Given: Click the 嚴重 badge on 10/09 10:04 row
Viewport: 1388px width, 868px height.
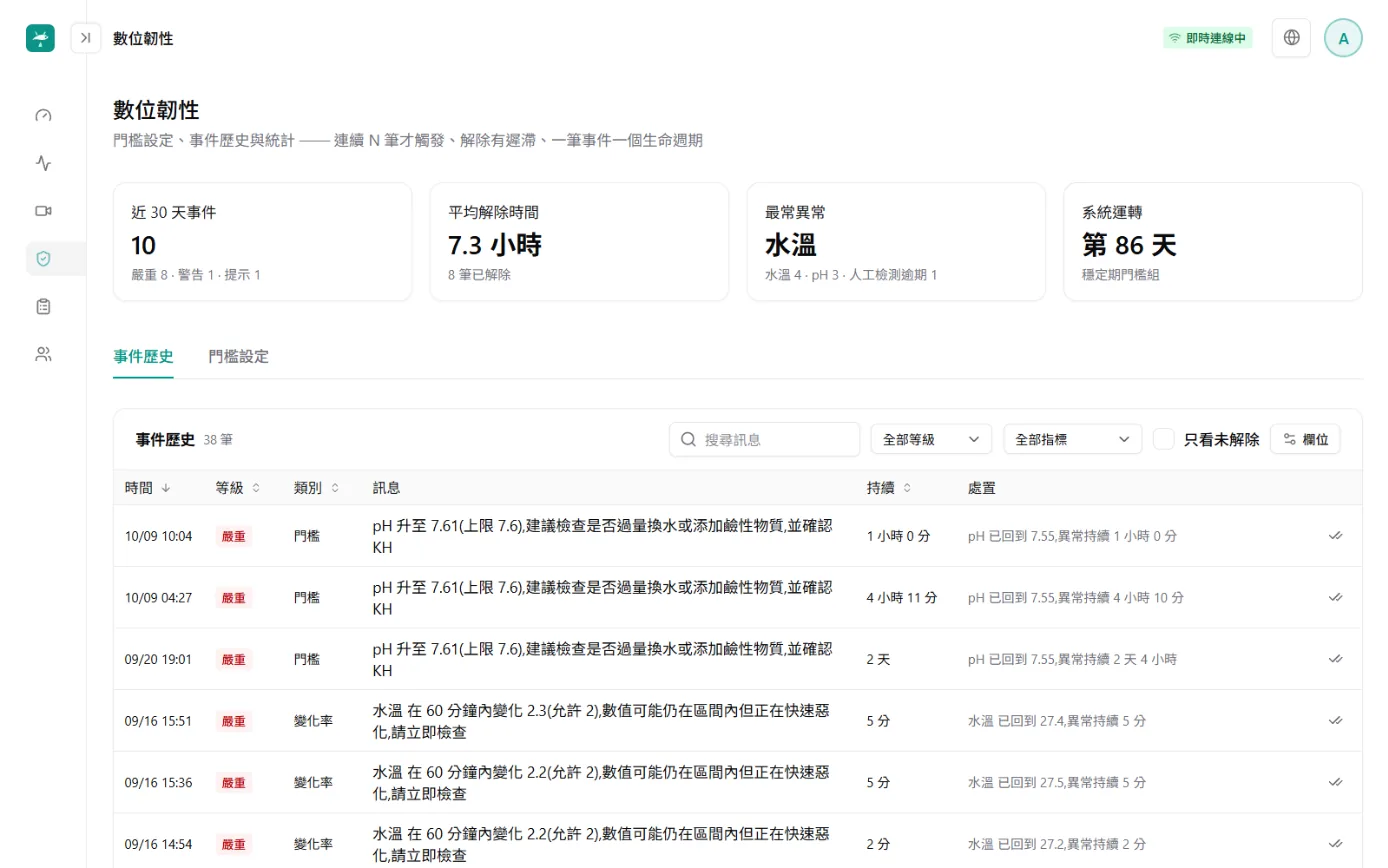Looking at the screenshot, I should 234,536.
